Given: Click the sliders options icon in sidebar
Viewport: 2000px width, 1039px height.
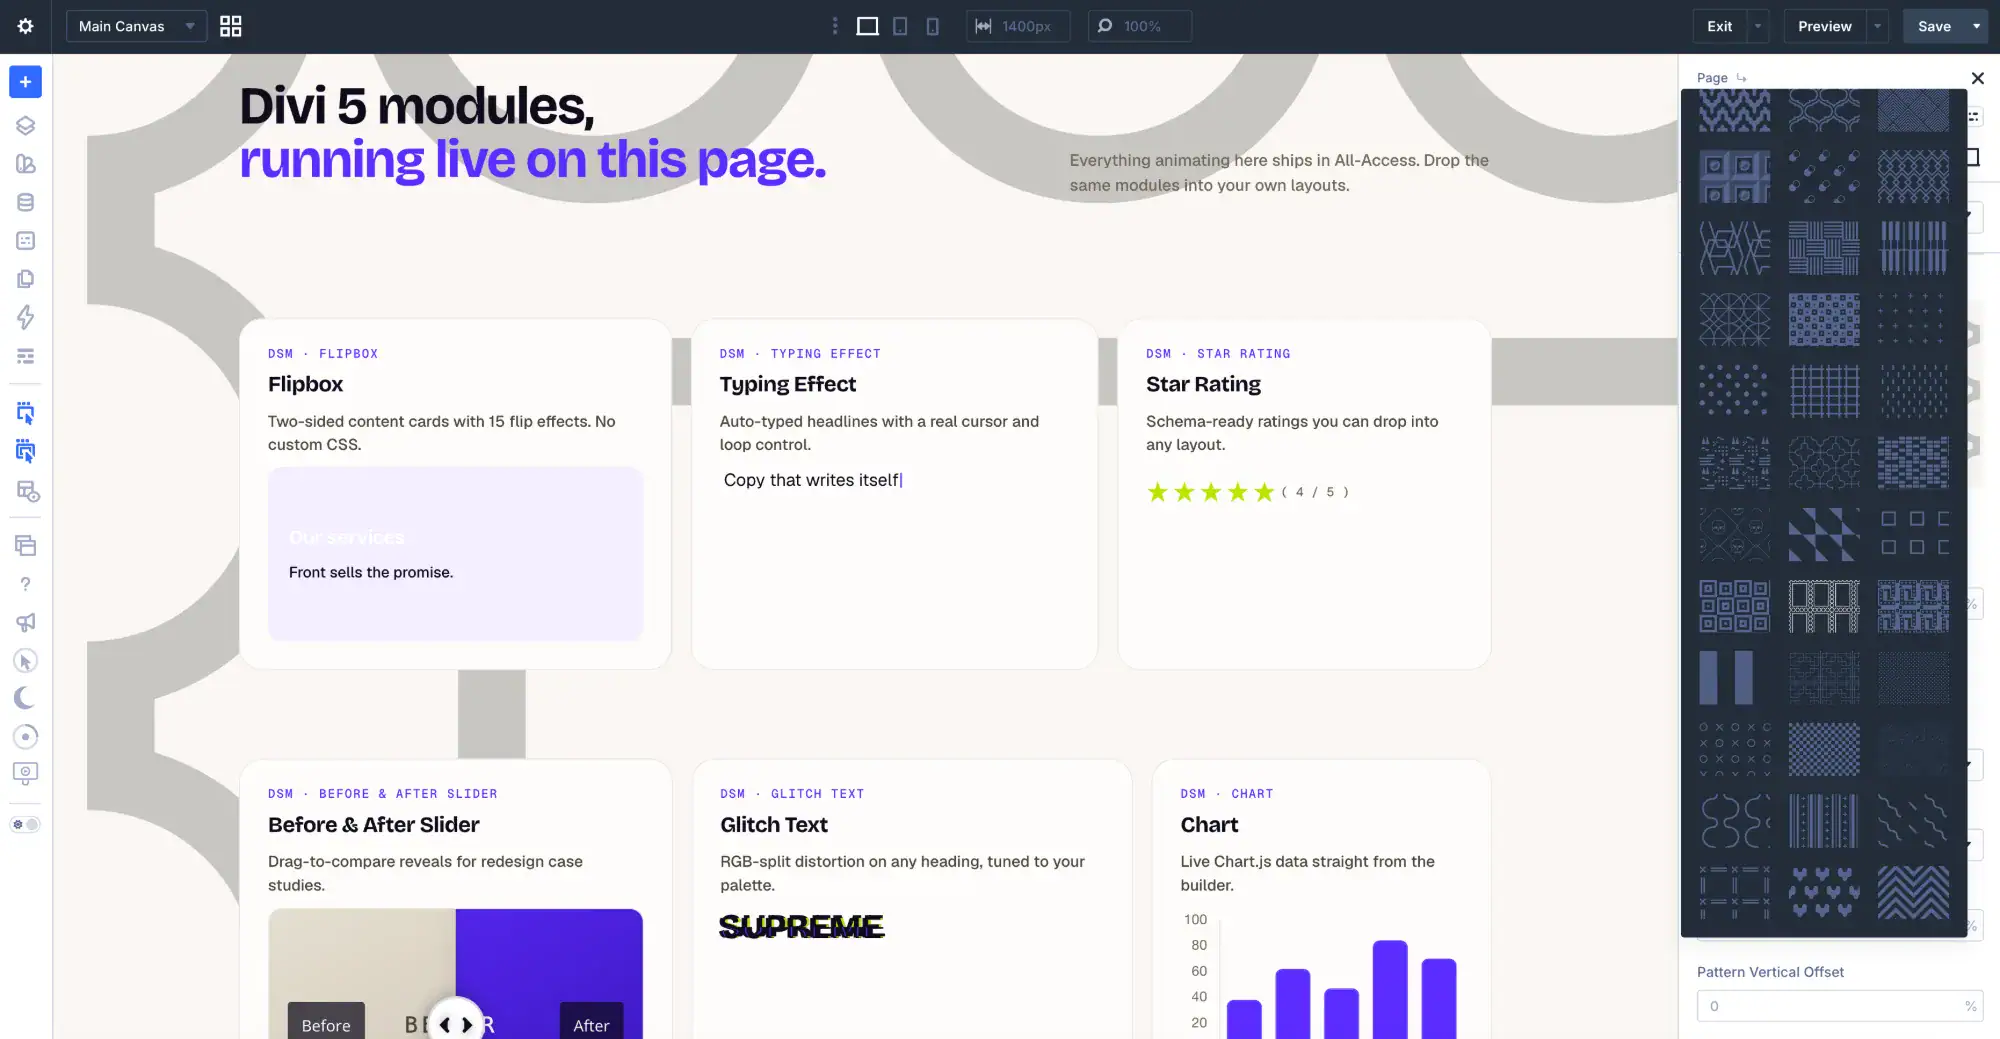Looking at the screenshot, I should 26,356.
